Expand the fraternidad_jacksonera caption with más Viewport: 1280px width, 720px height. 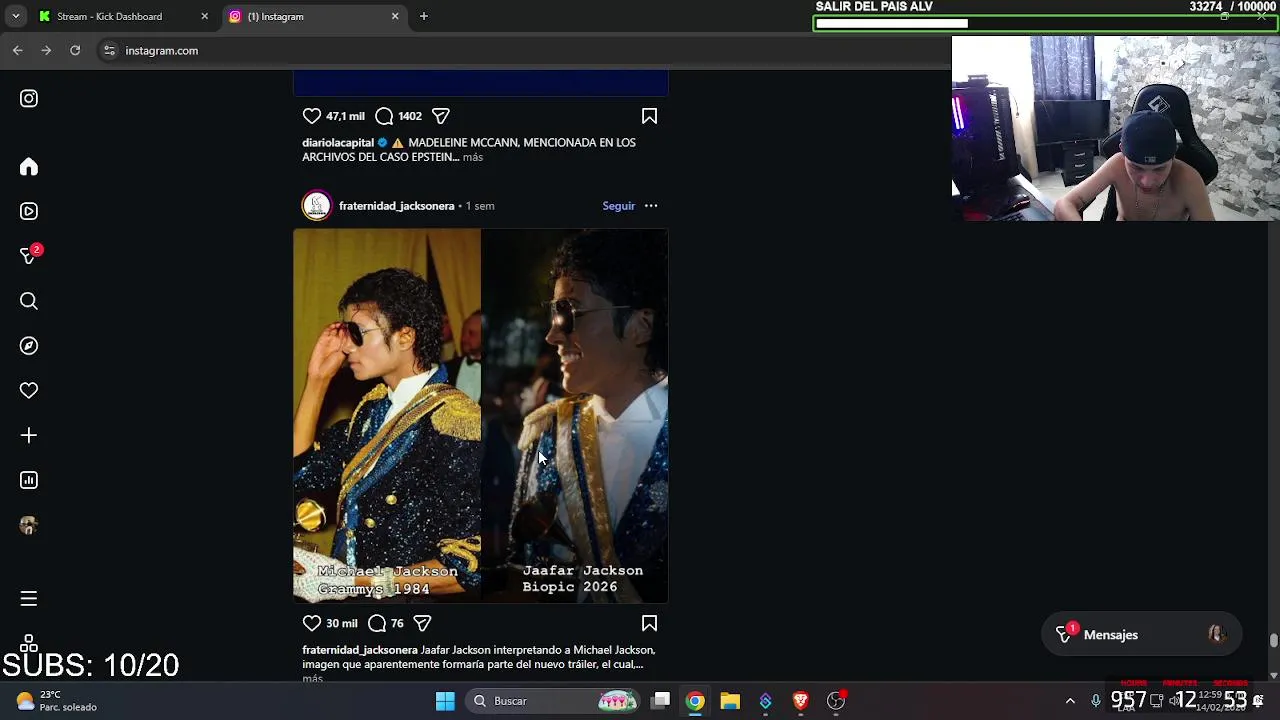(x=312, y=678)
